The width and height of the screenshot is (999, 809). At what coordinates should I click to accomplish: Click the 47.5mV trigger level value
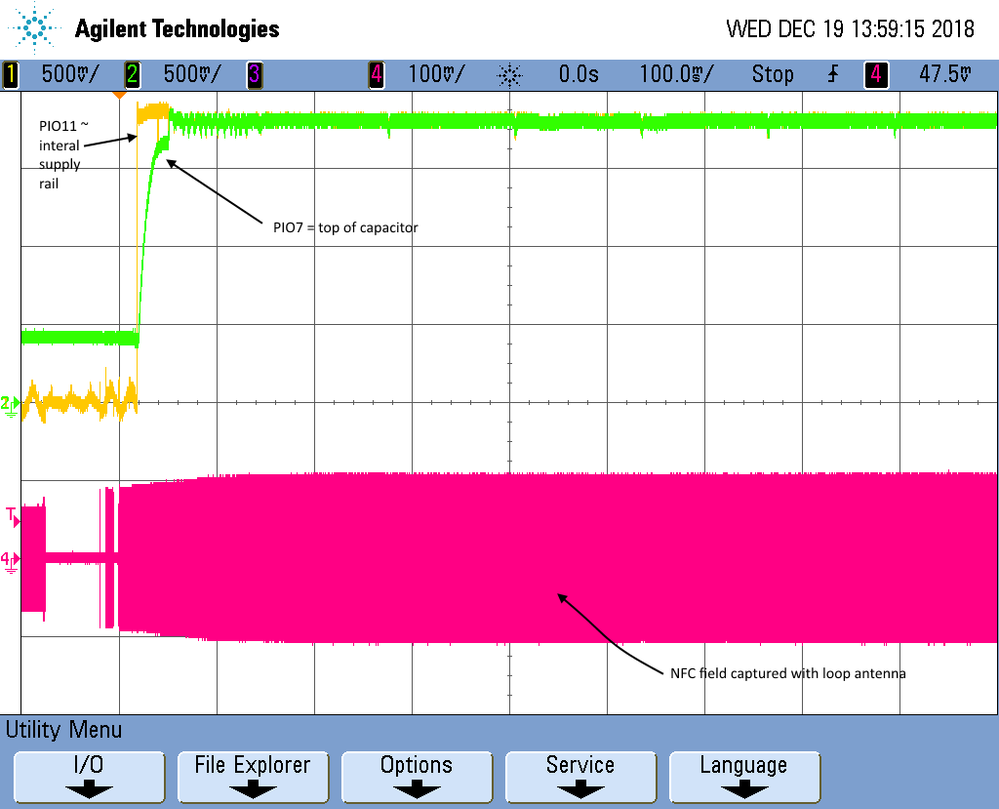[945, 74]
